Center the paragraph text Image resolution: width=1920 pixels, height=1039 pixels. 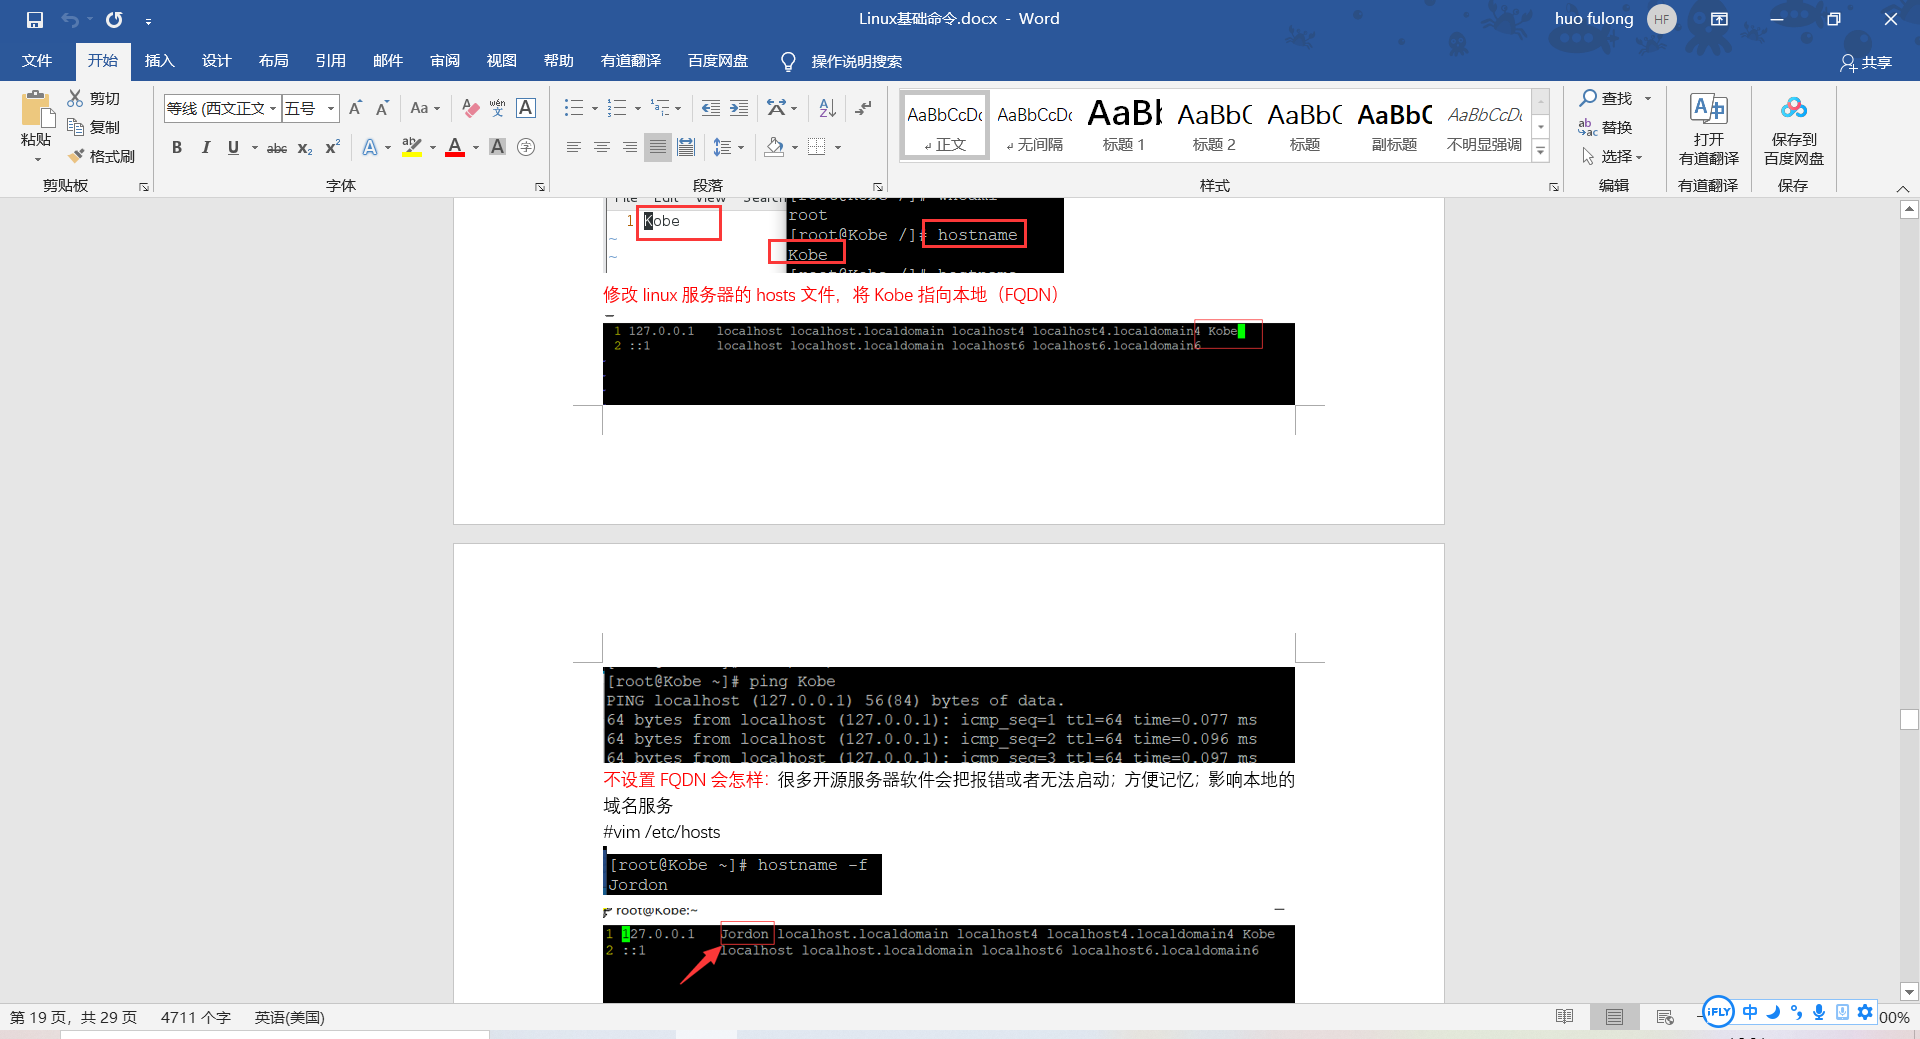pyautogui.click(x=602, y=148)
